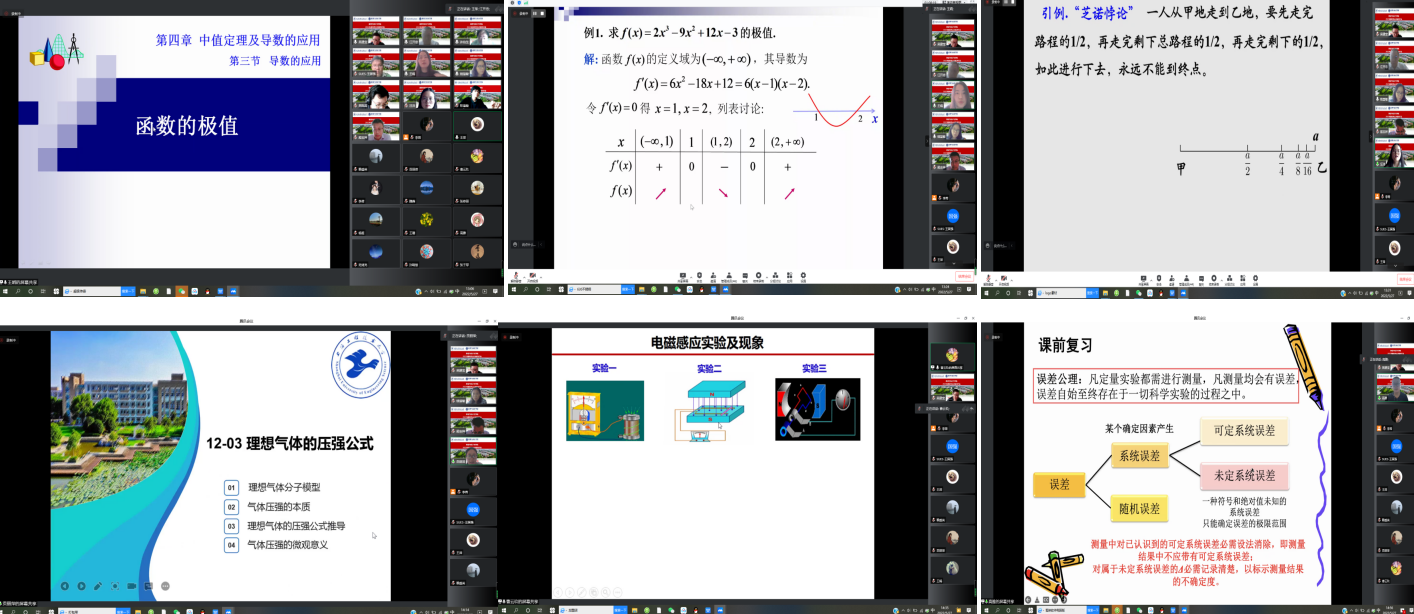Open more options (…) on ideal gas slide controls

tap(165, 585)
